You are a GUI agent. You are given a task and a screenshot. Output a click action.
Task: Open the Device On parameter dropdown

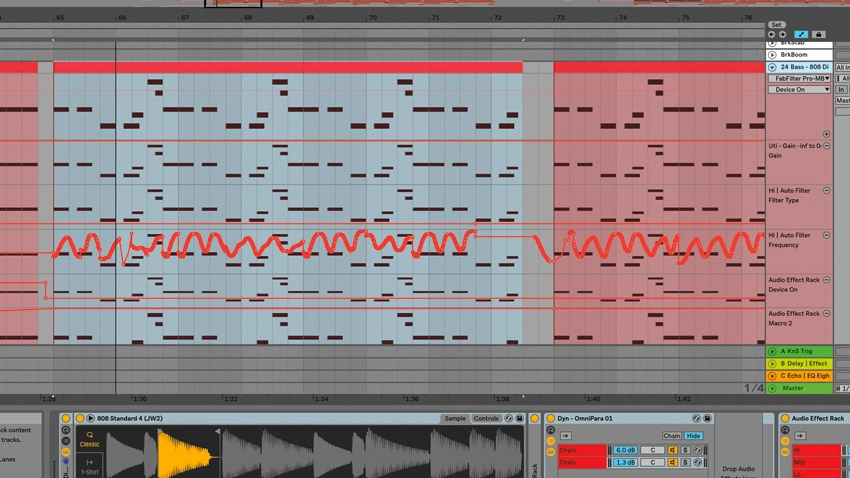[800, 89]
